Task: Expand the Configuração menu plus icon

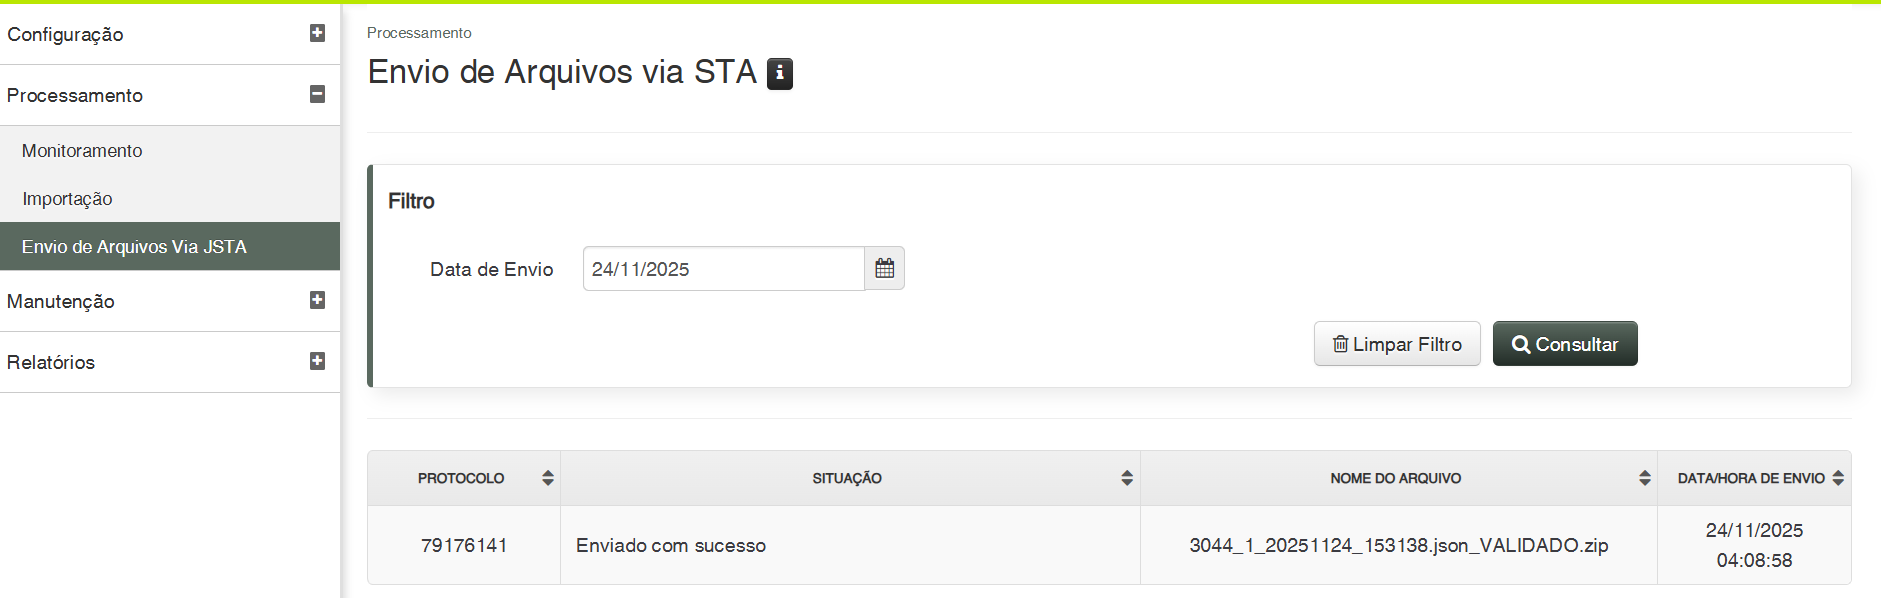Action: (317, 33)
